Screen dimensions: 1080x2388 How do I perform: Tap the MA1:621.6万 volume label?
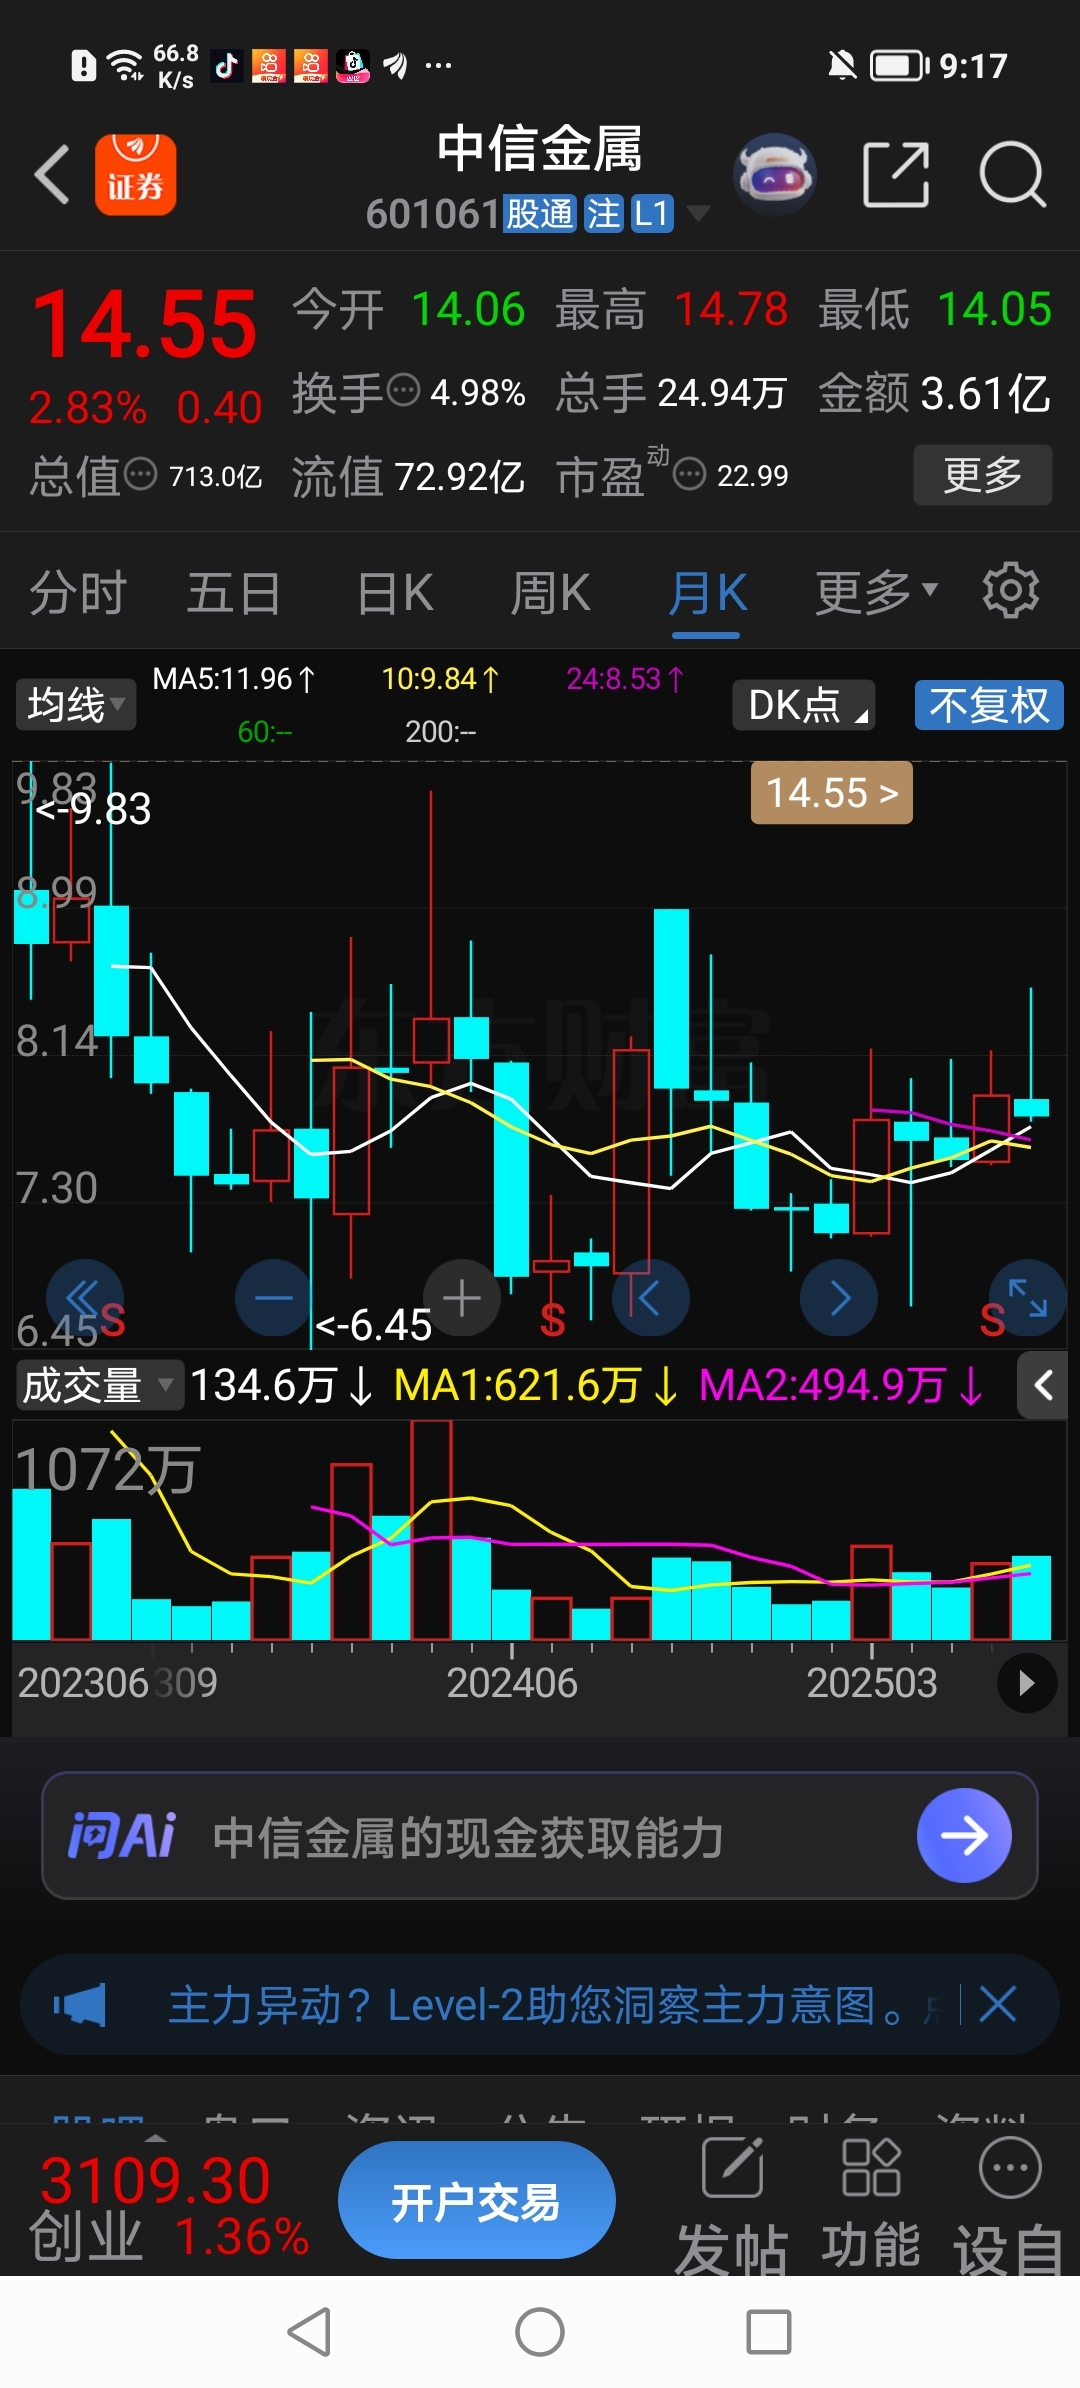[x=536, y=1385]
